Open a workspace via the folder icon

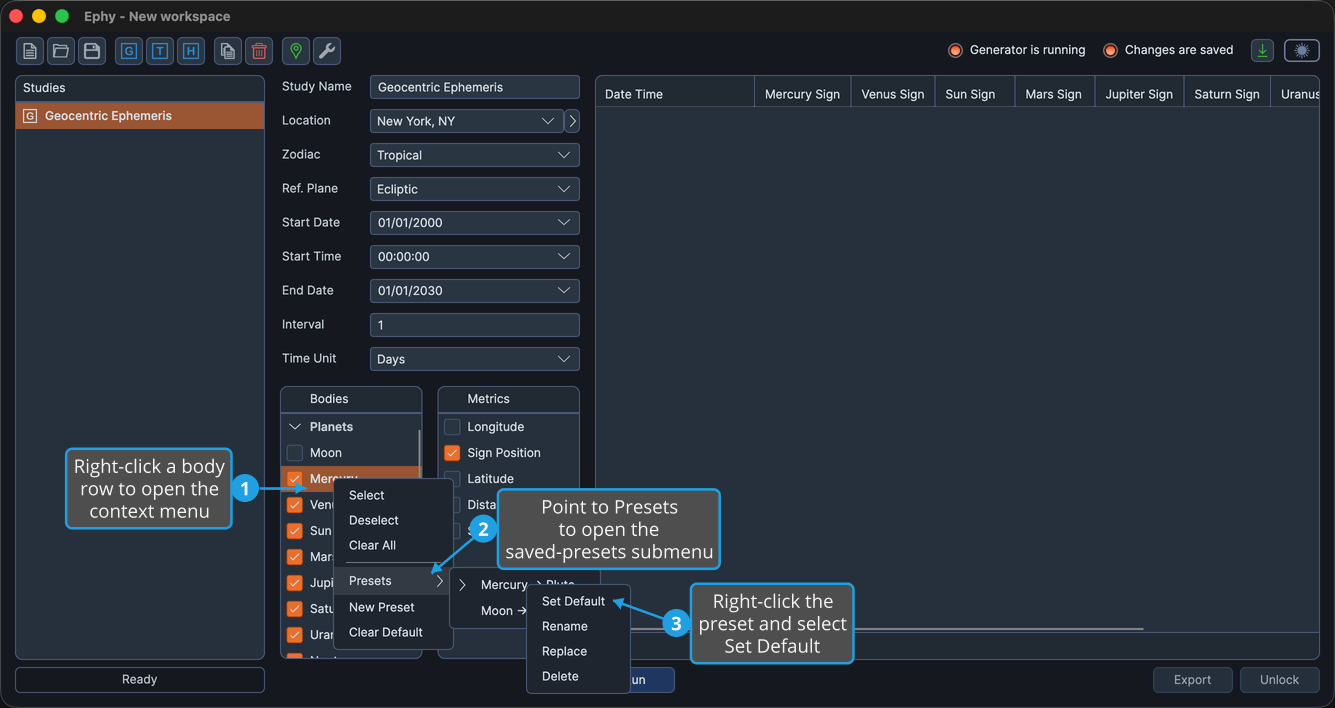point(61,51)
